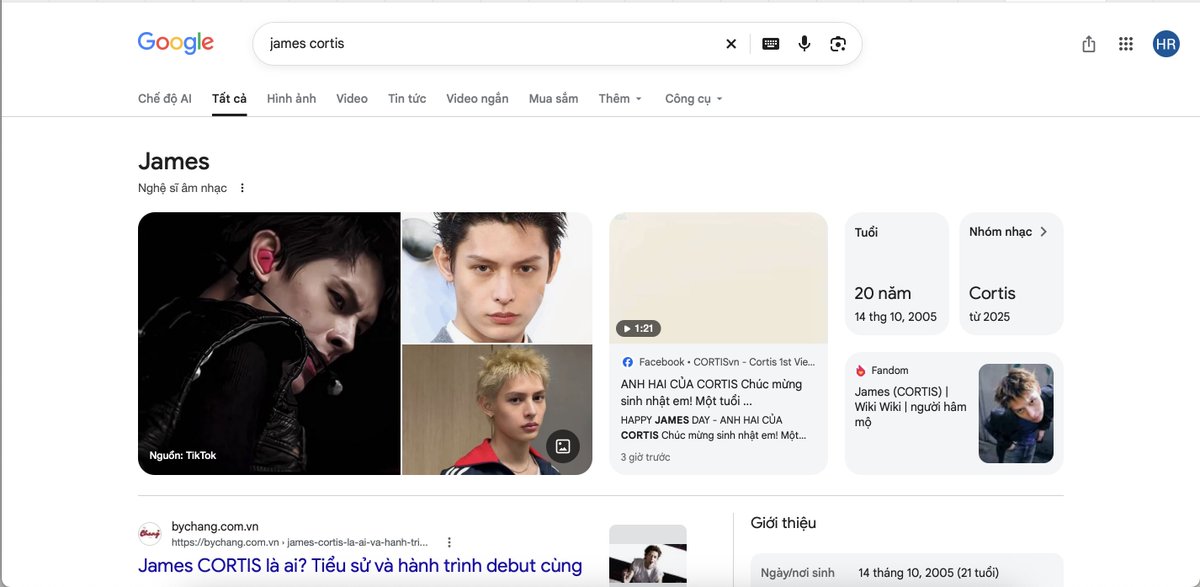Image resolution: width=1200 pixels, height=587 pixels.
Task: Click the Tuổi 20 năm card
Action: (x=897, y=273)
